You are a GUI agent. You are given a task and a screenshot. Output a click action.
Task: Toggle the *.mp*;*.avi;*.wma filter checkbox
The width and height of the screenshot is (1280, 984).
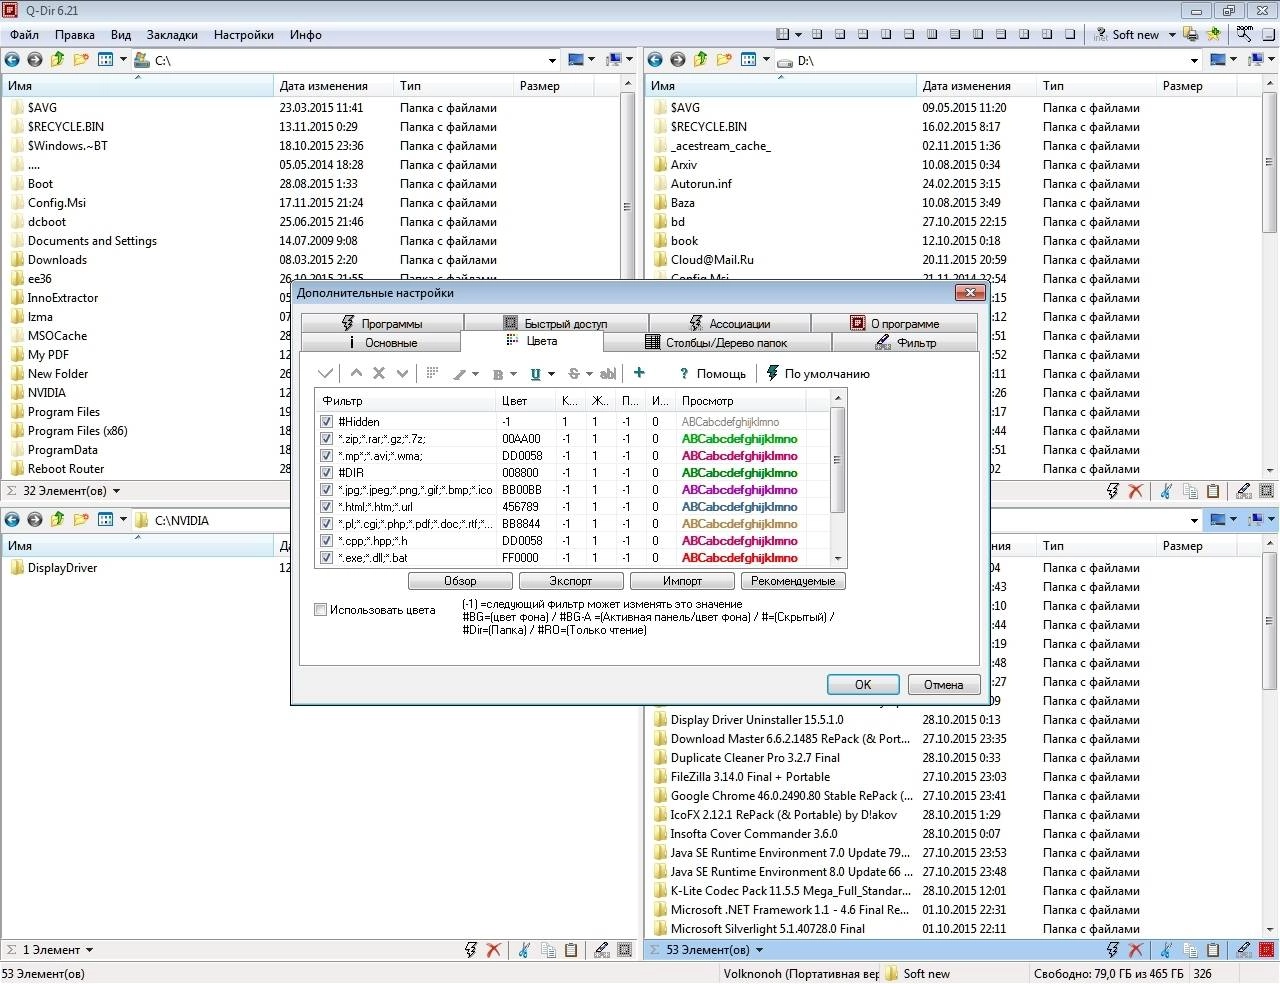click(326, 456)
